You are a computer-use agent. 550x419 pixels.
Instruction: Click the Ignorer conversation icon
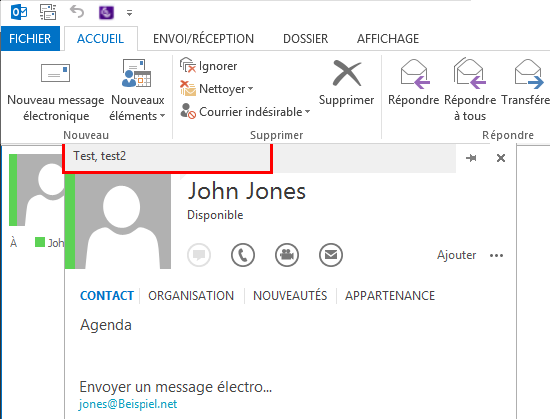(188, 66)
